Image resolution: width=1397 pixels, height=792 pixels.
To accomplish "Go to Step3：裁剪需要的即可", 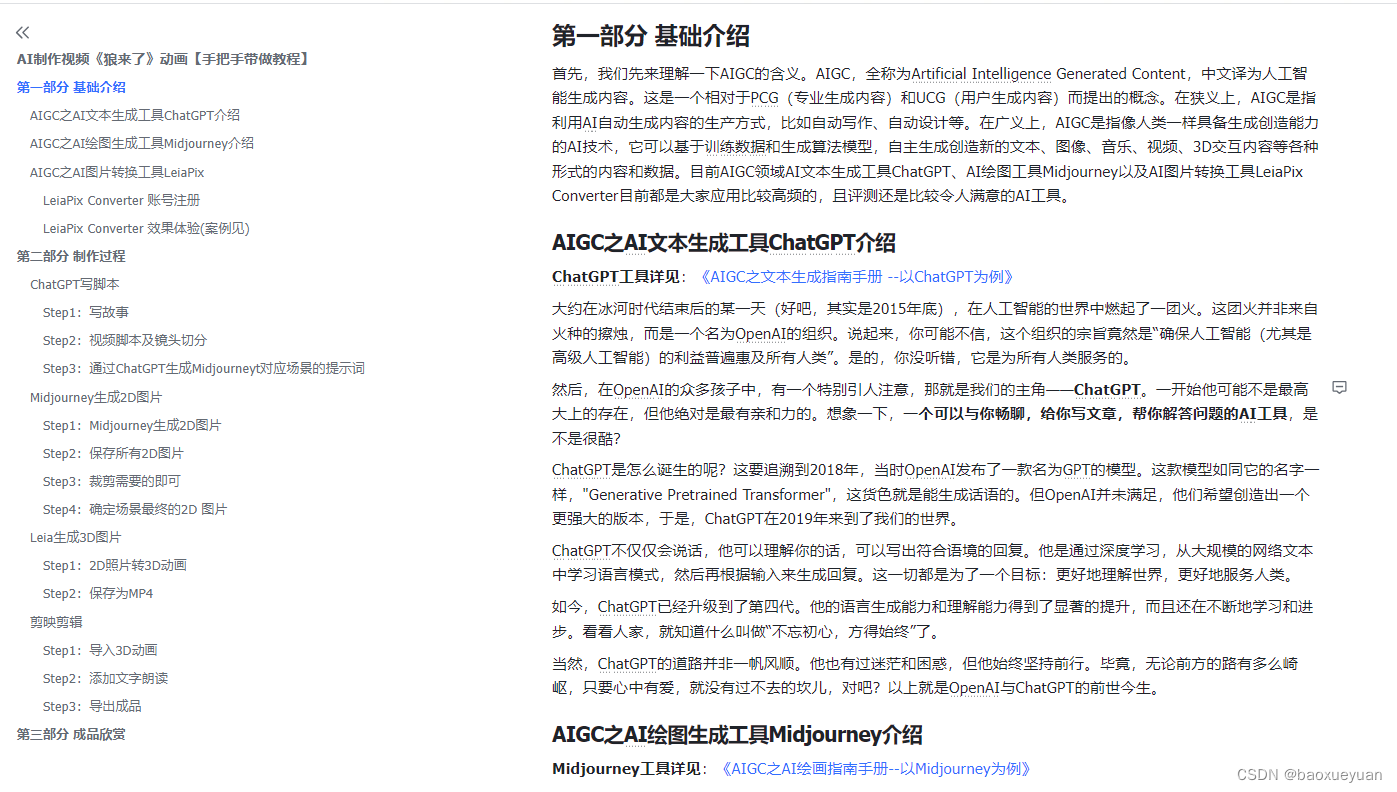I will point(113,481).
